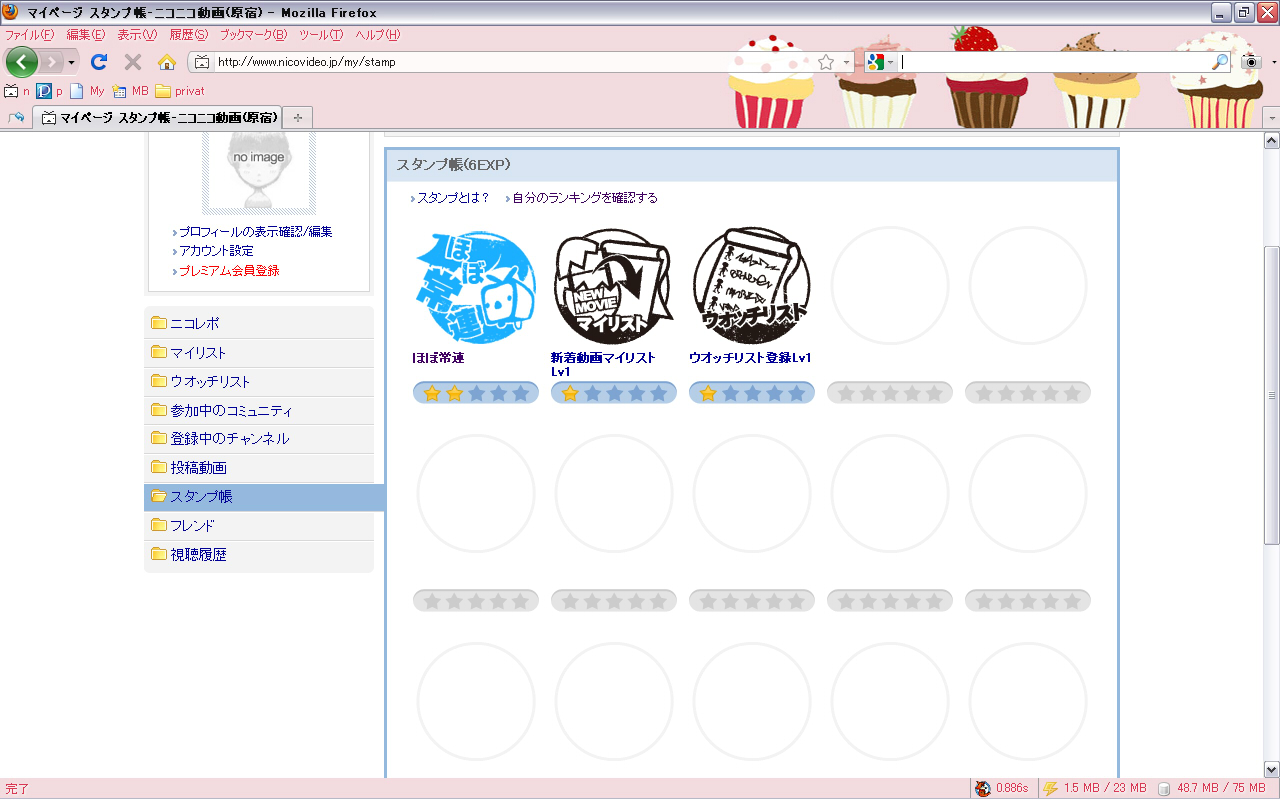
Task: Click the 新着動画マイリスト Lv1 stamp title
Action: coord(603,365)
